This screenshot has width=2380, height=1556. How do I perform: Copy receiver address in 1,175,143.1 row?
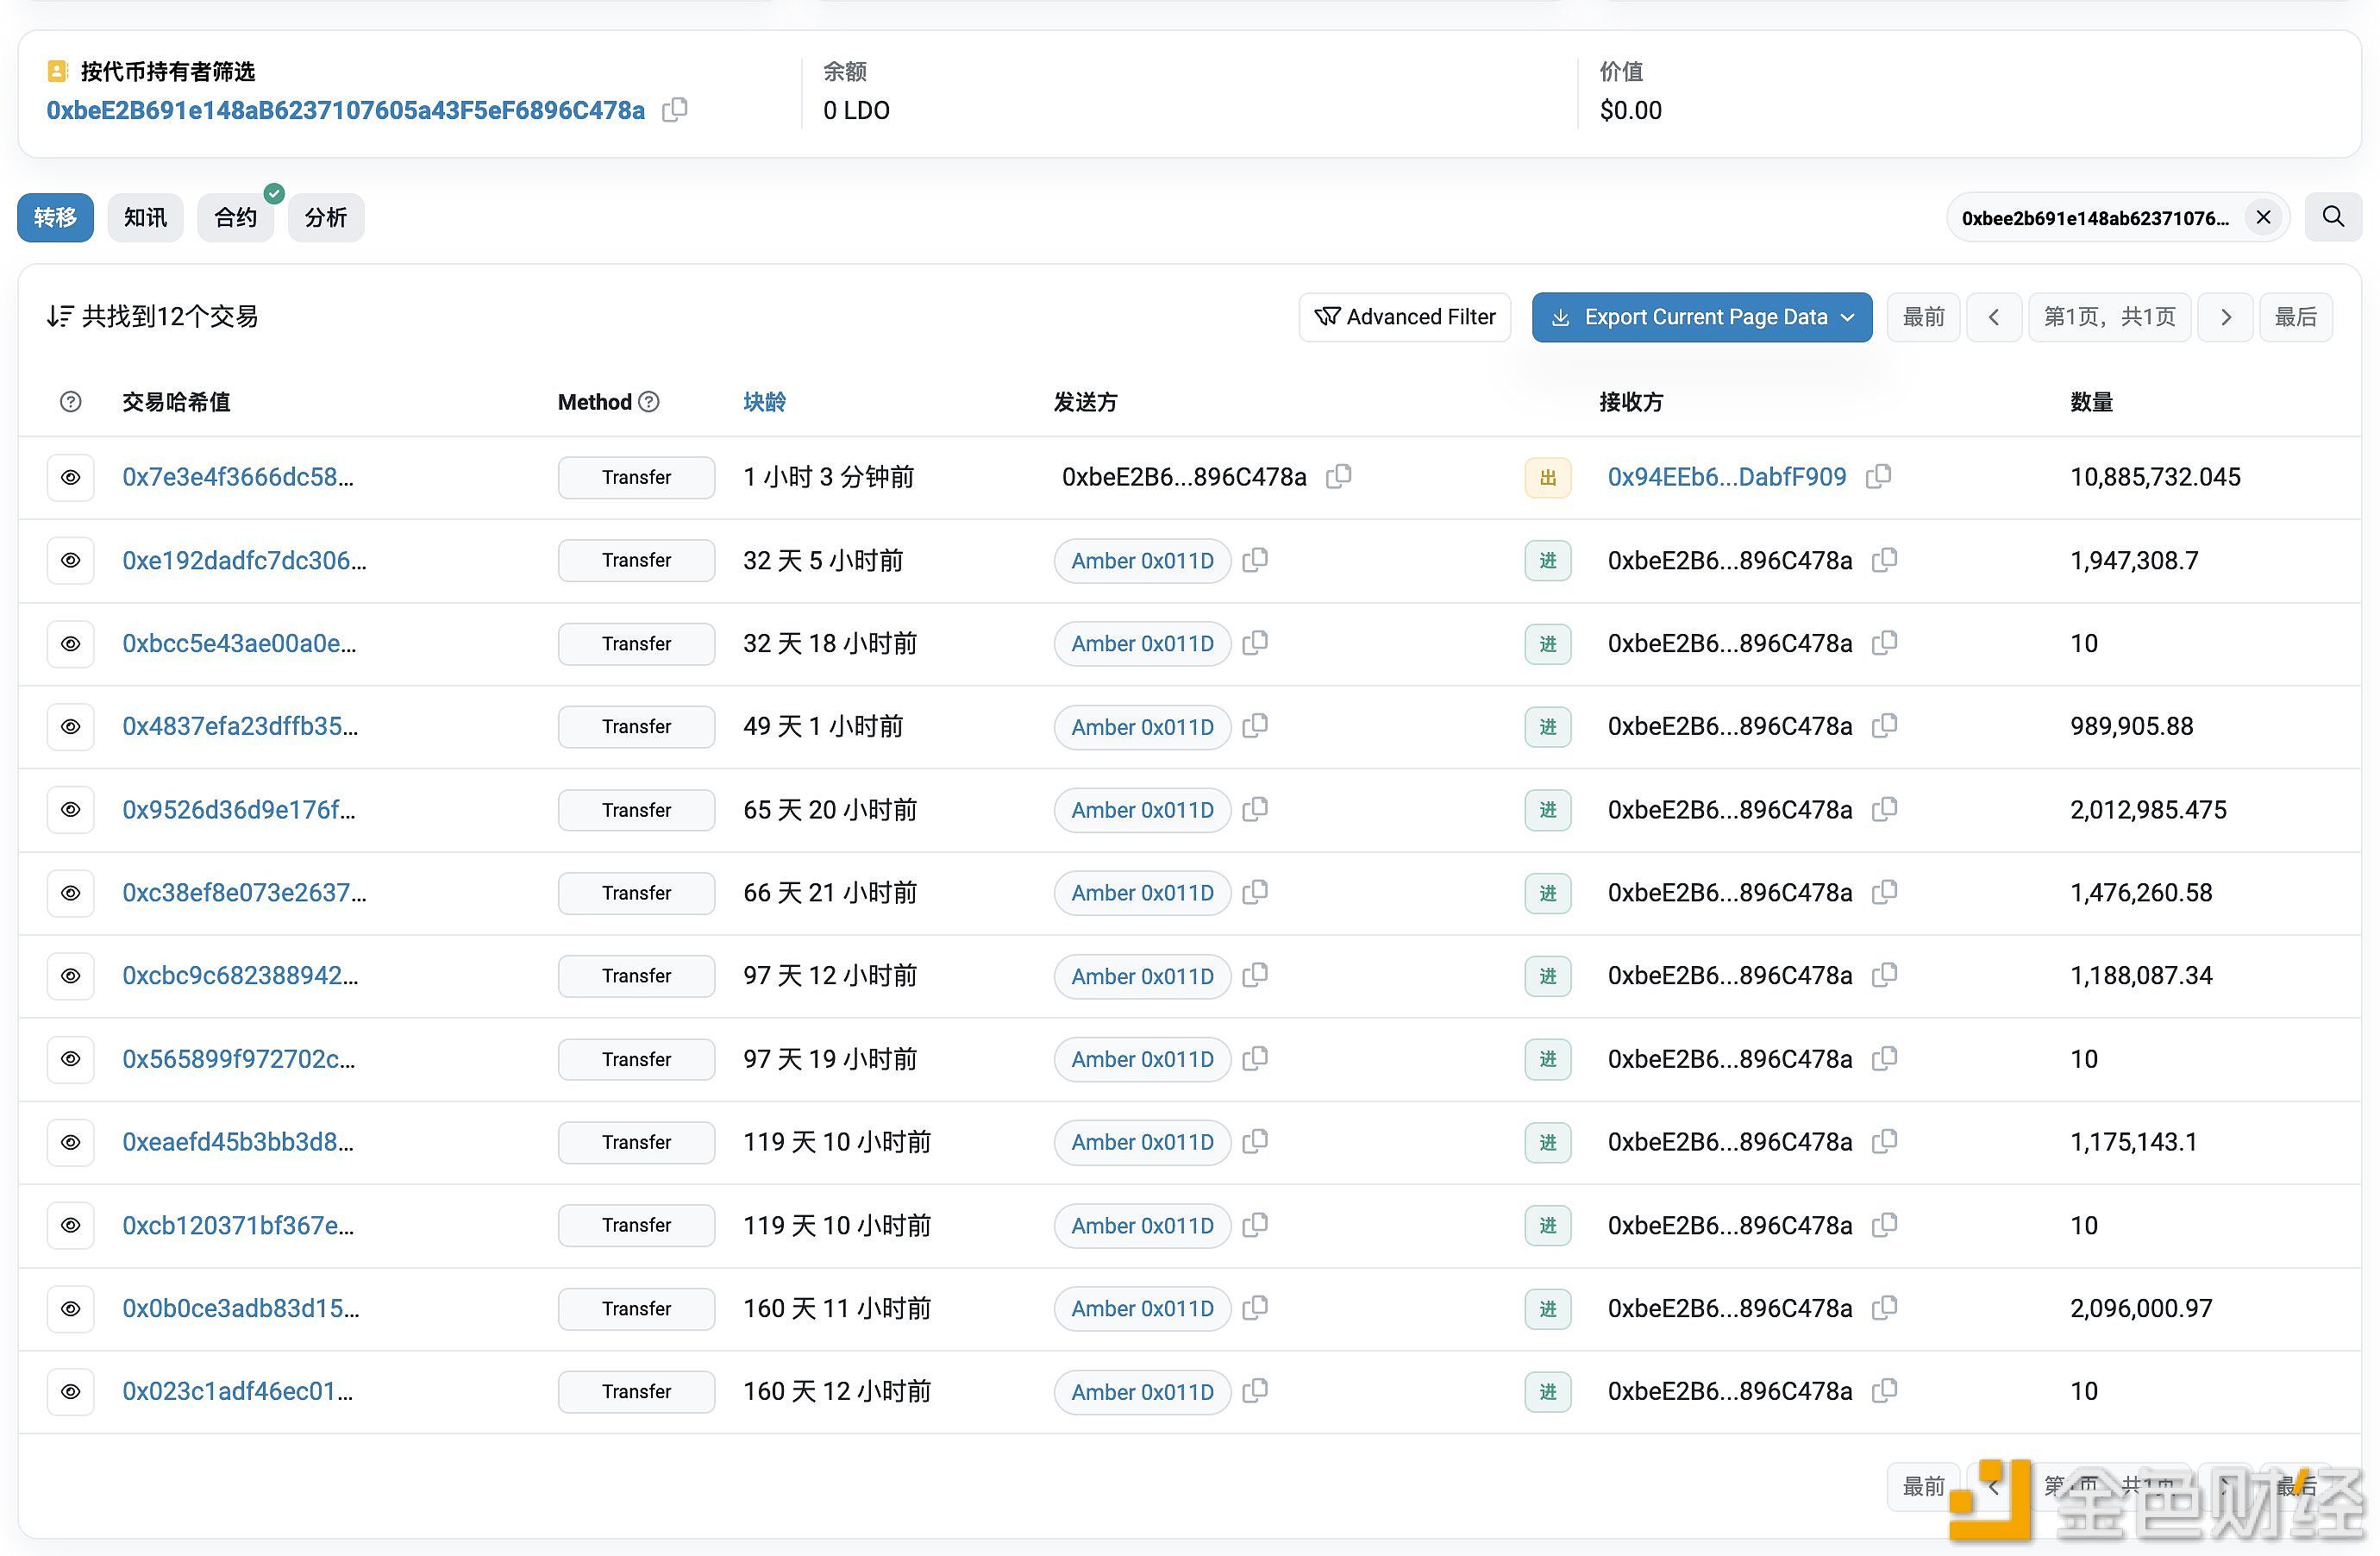coord(1885,1140)
